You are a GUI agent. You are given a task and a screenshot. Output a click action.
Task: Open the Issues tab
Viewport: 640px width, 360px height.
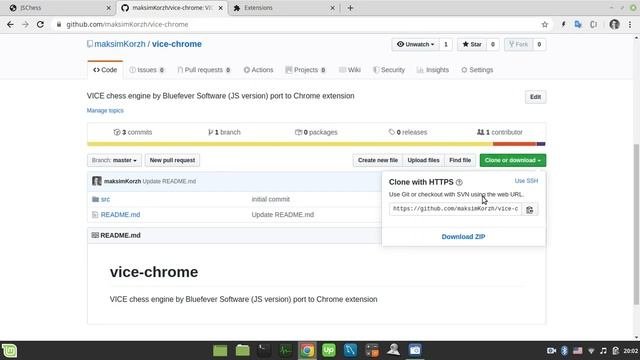pos(147,70)
